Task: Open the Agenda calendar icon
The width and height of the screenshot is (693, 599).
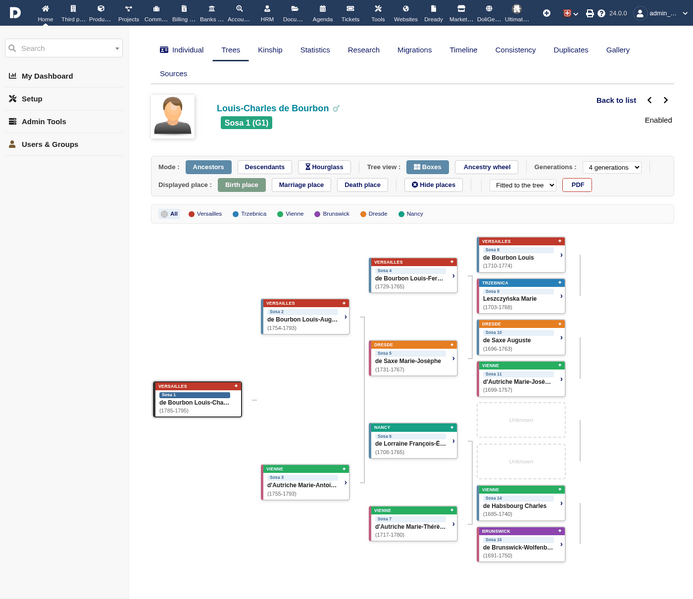Action: [323, 8]
